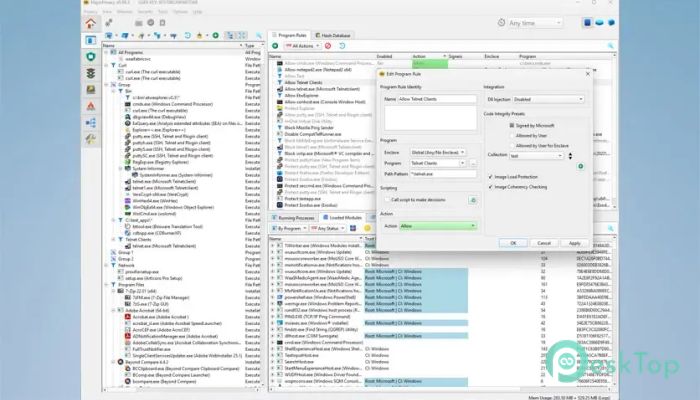Click the red disable-rule icon
The image size is (700, 400).
(x=328, y=46)
